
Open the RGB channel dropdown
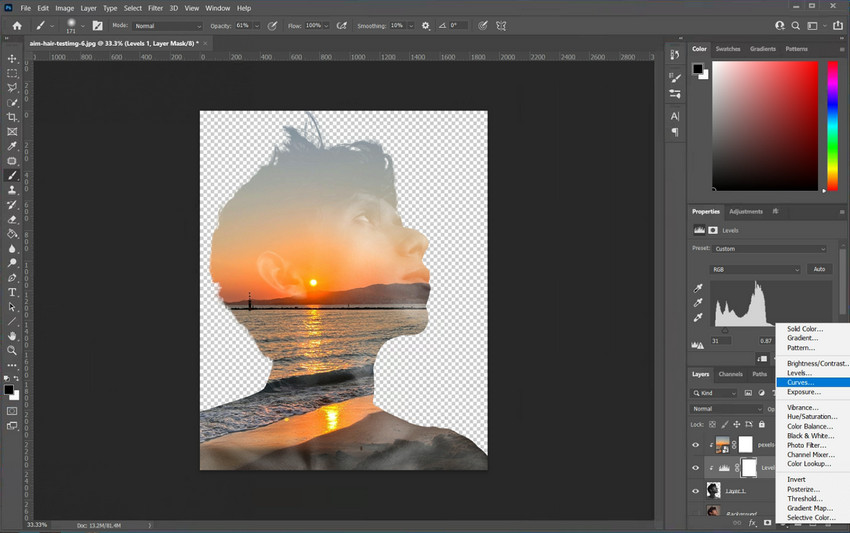coord(755,269)
